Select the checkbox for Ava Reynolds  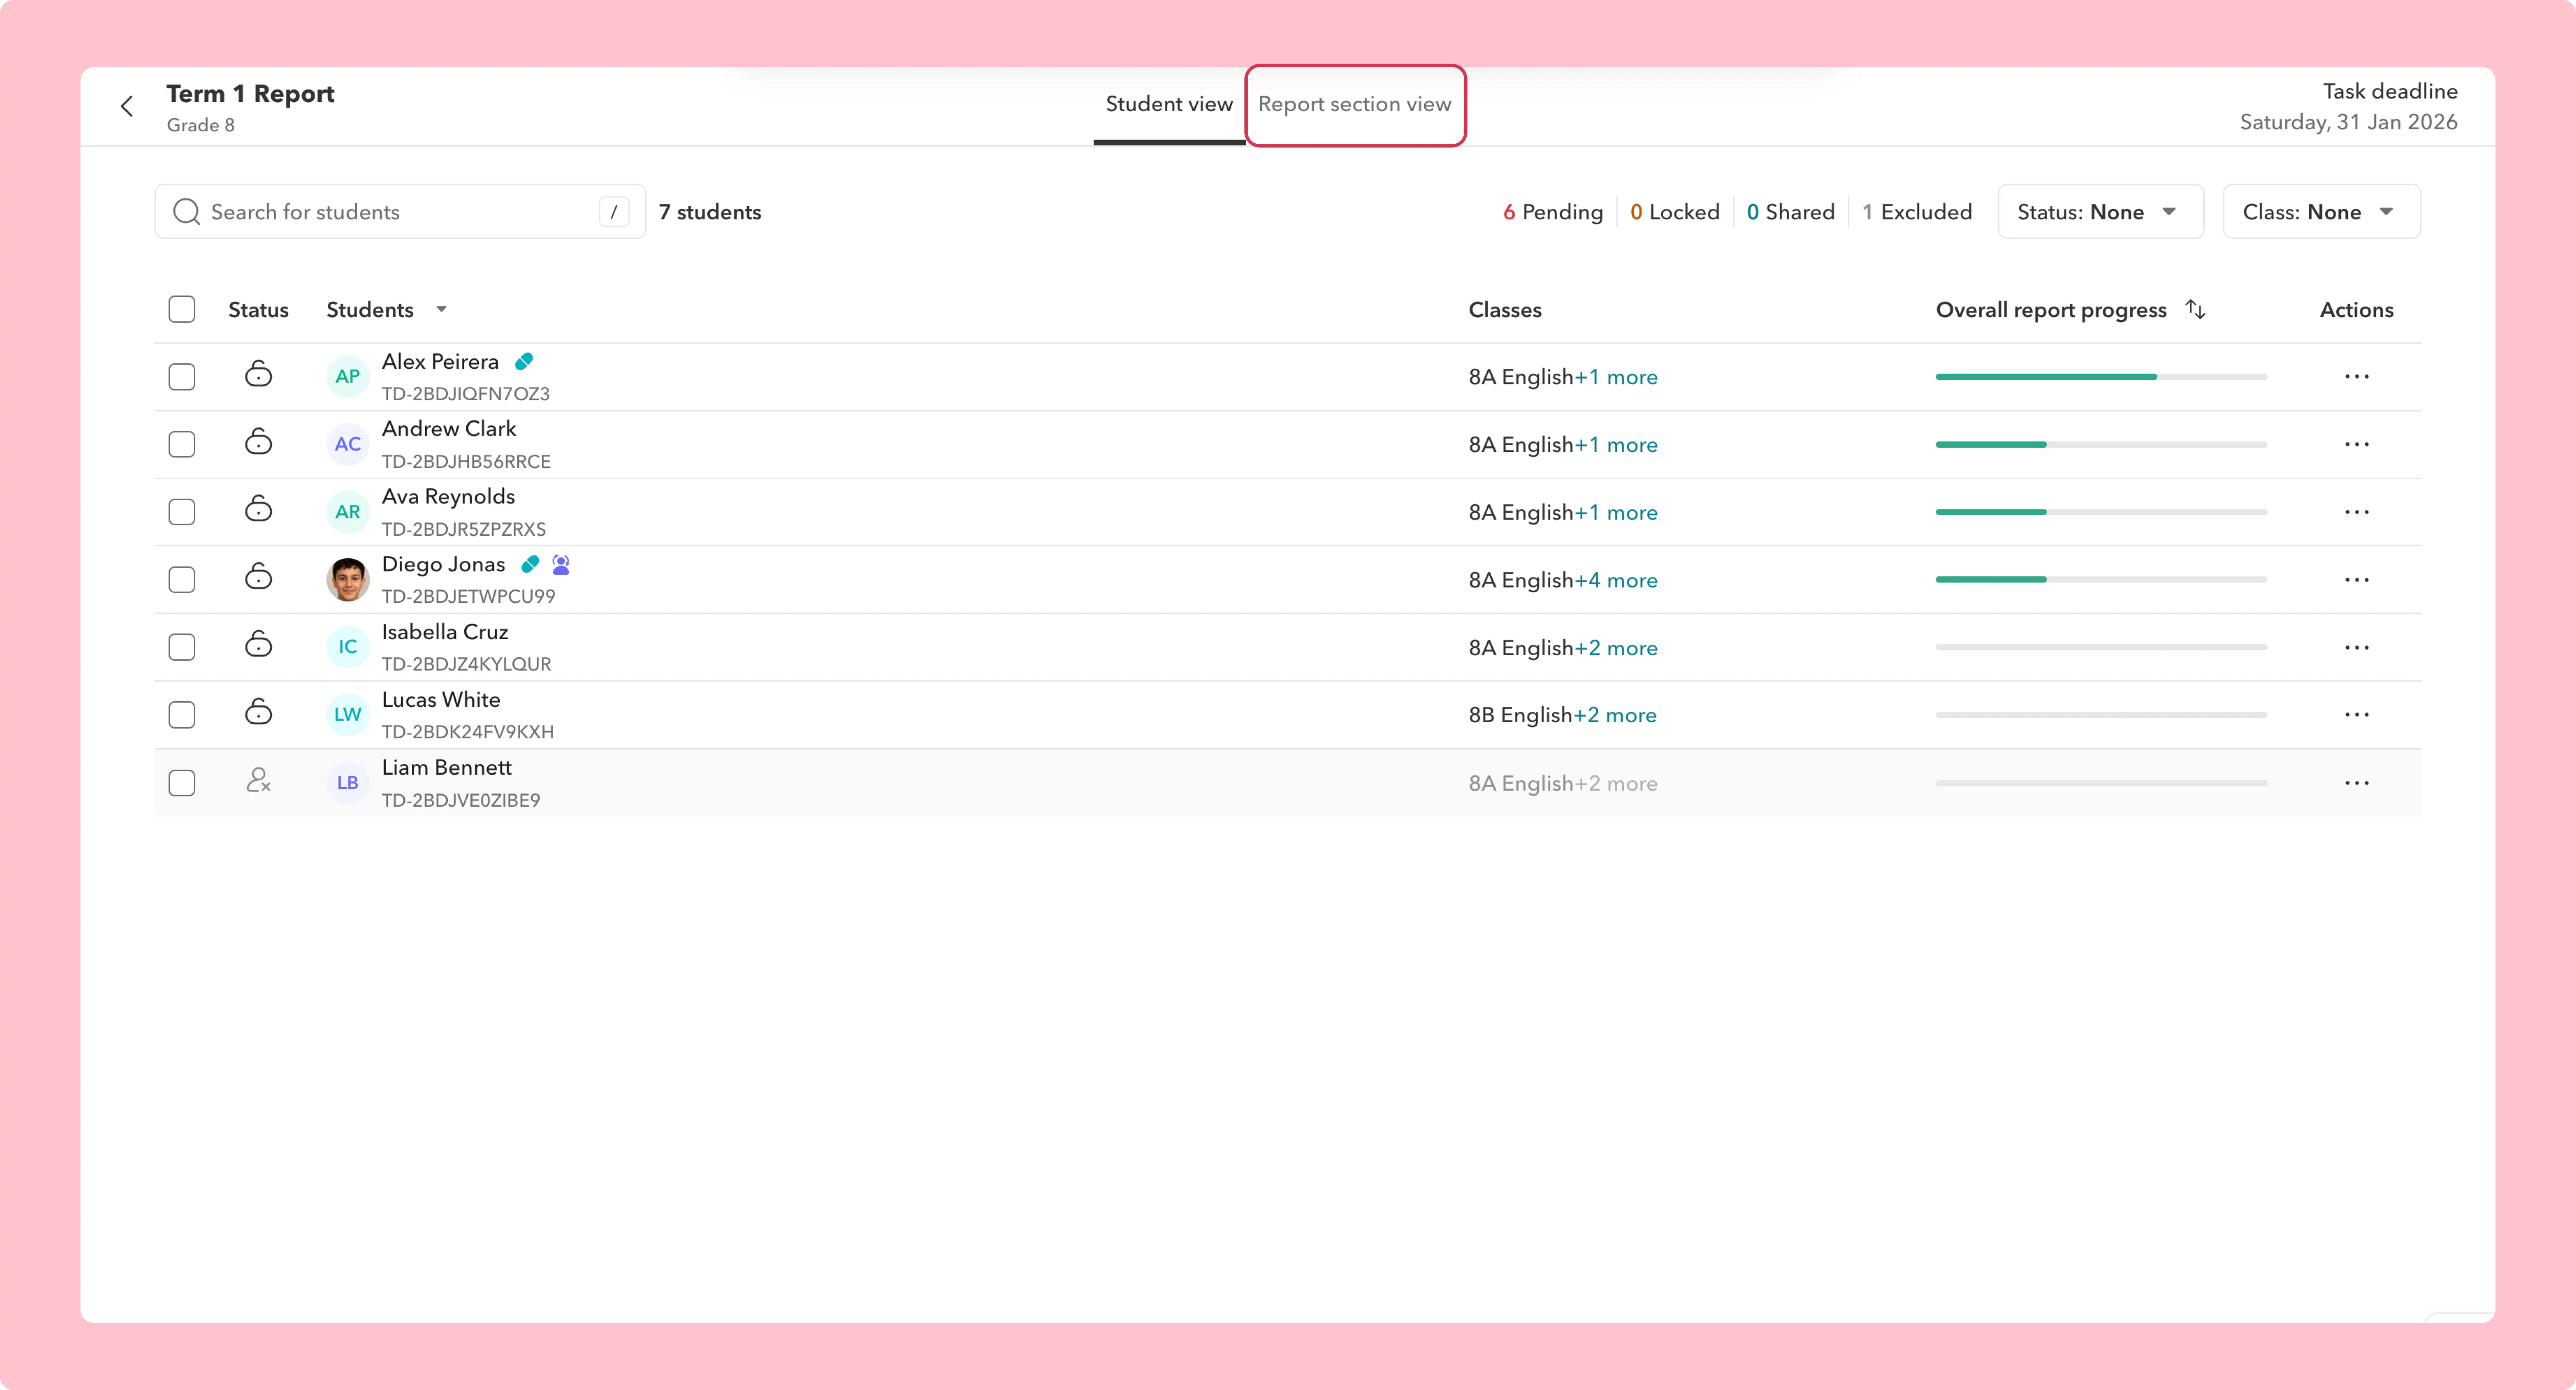tap(182, 512)
